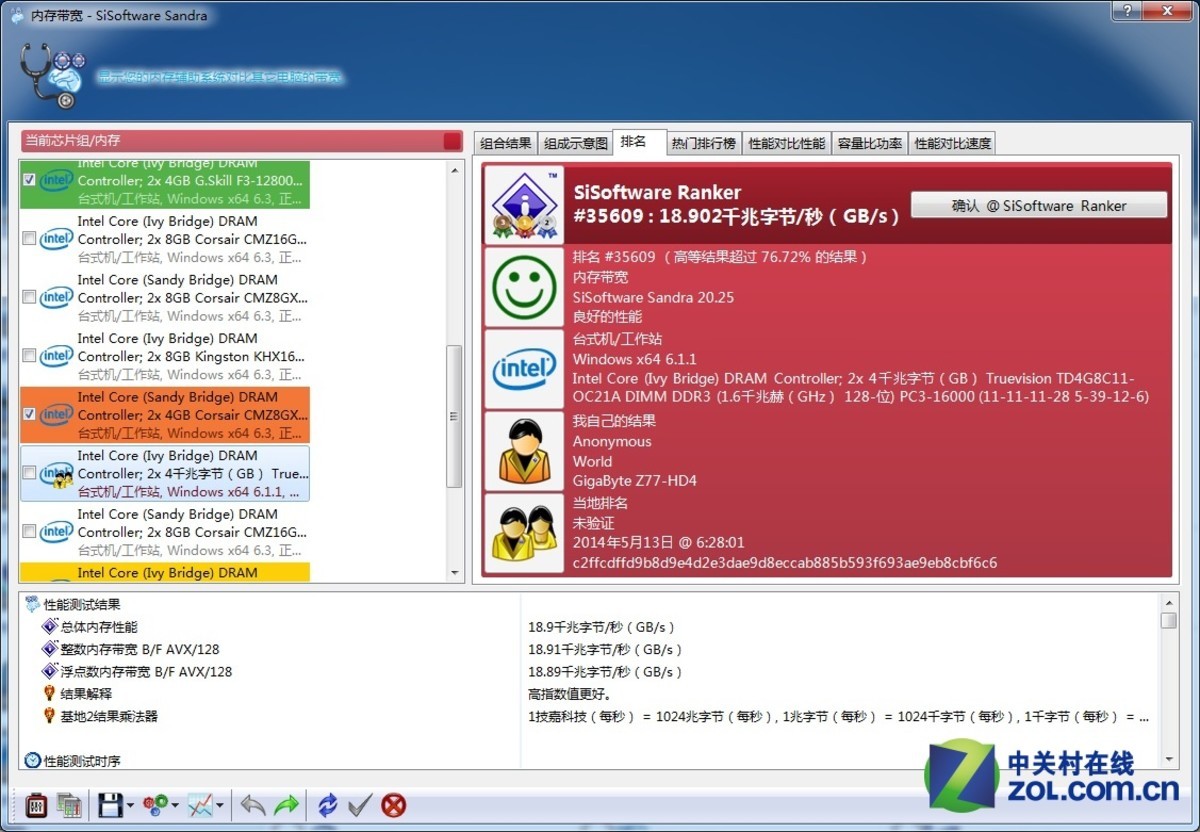Check the Kingston KHX16 entry checkbox
Screen dimensions: 1200x832
click(x=29, y=356)
